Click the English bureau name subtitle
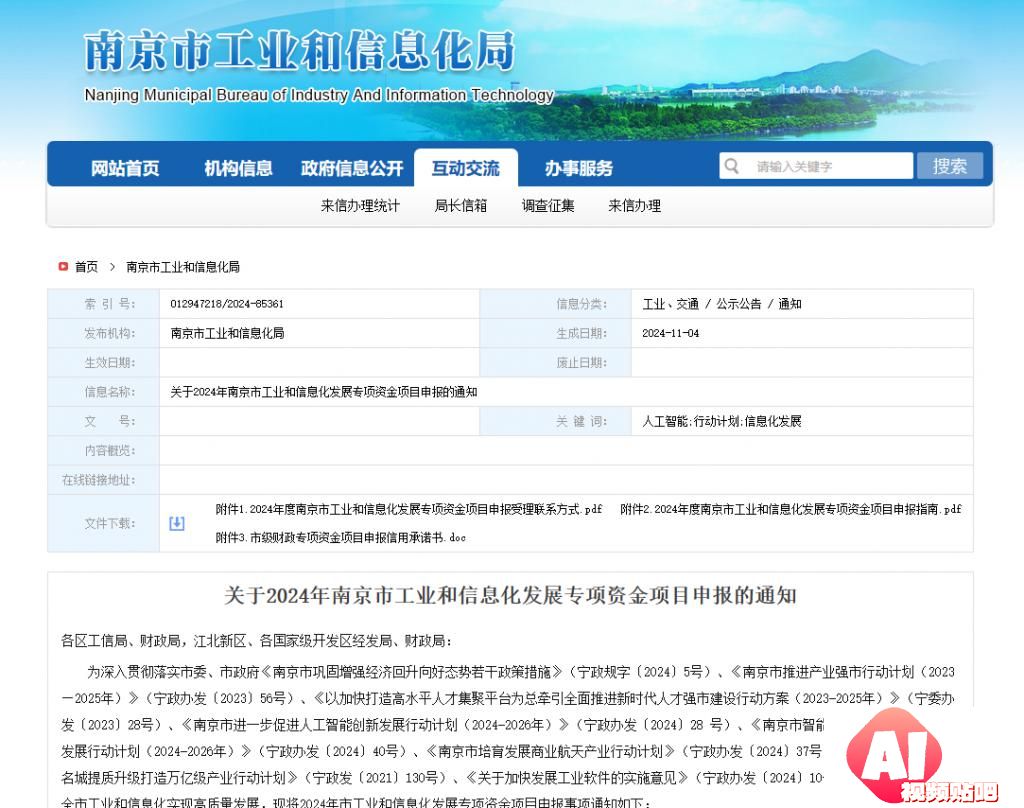This screenshot has height=808, width=1024. pos(319,95)
